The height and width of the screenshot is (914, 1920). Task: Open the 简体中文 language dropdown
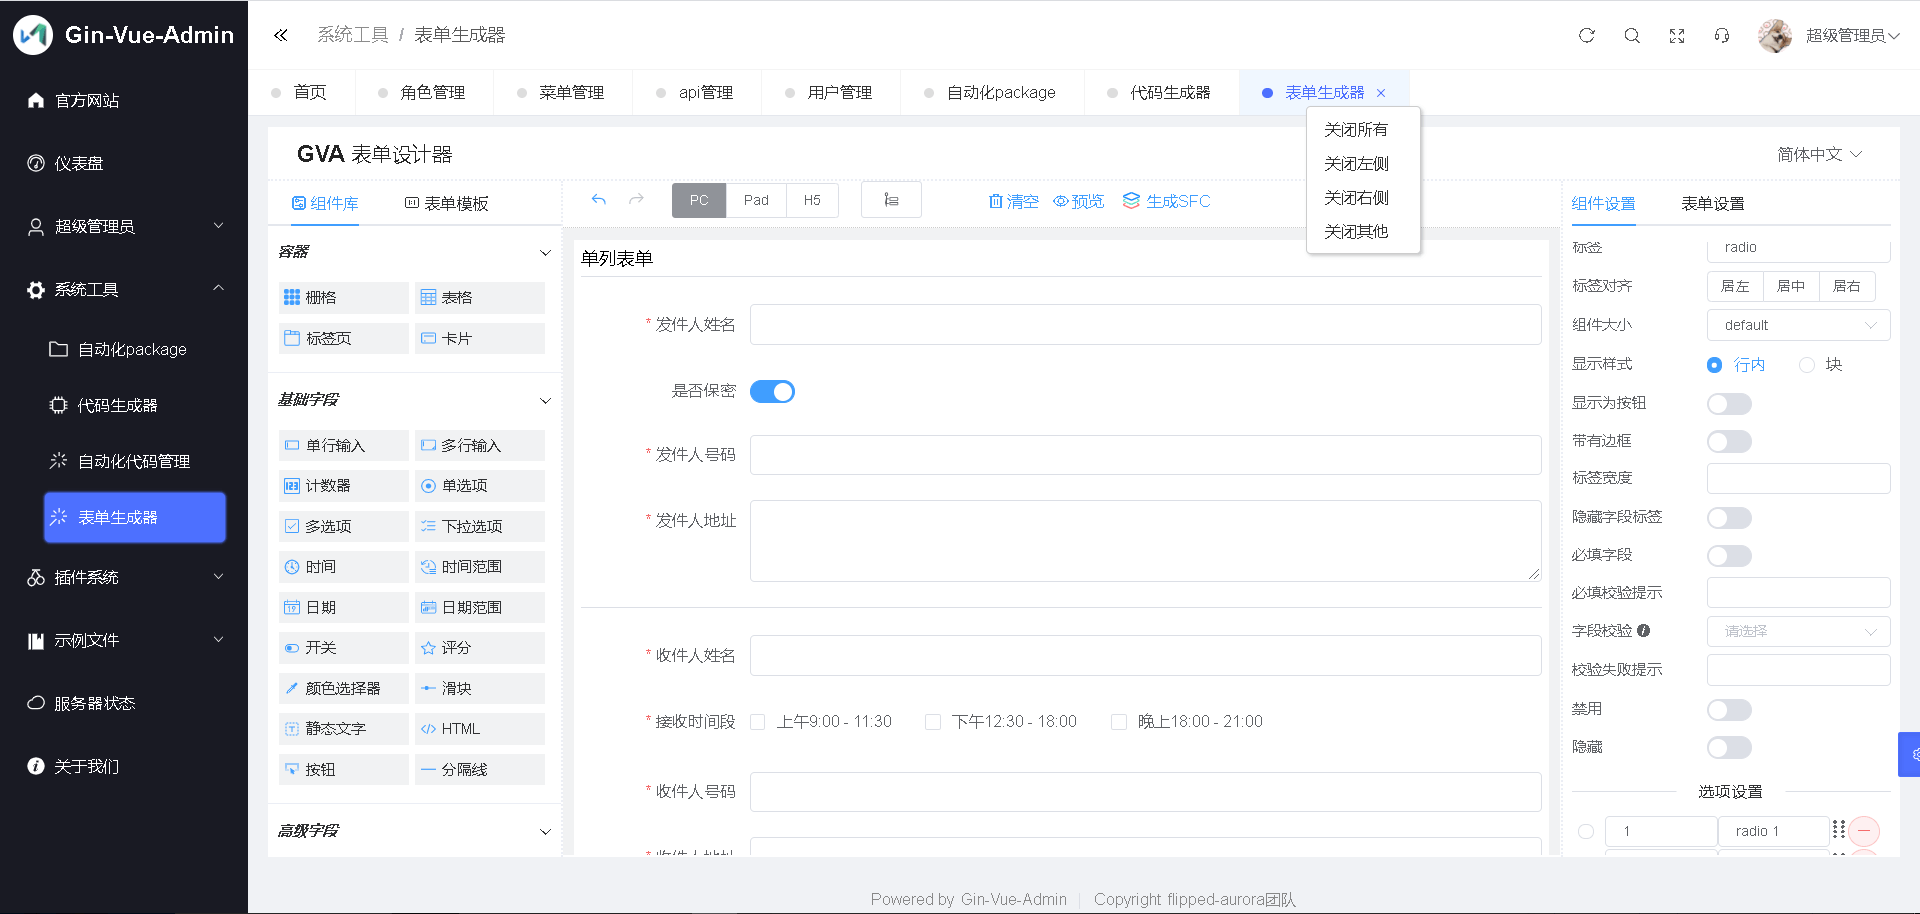click(1819, 154)
